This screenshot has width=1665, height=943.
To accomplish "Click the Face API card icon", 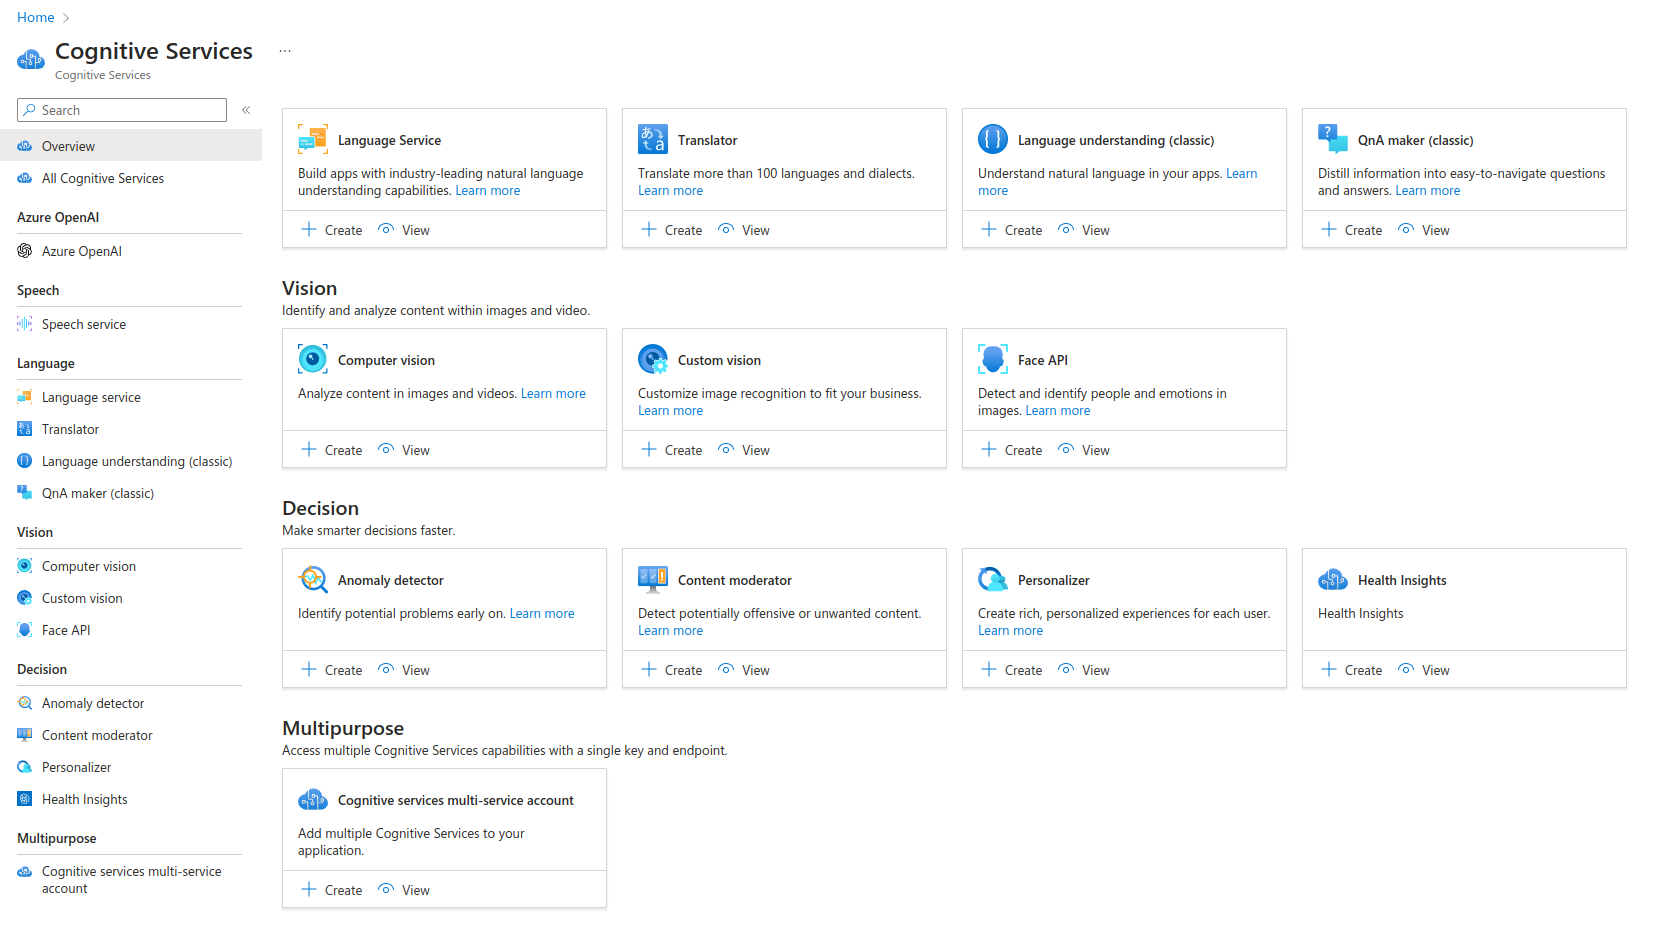I will 993,360.
